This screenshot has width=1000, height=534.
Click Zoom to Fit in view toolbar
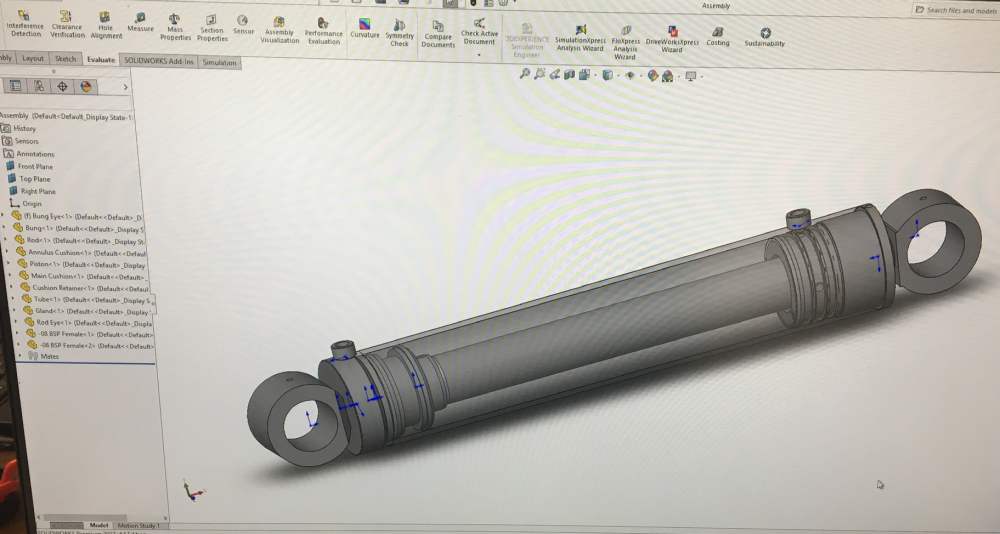click(524, 74)
